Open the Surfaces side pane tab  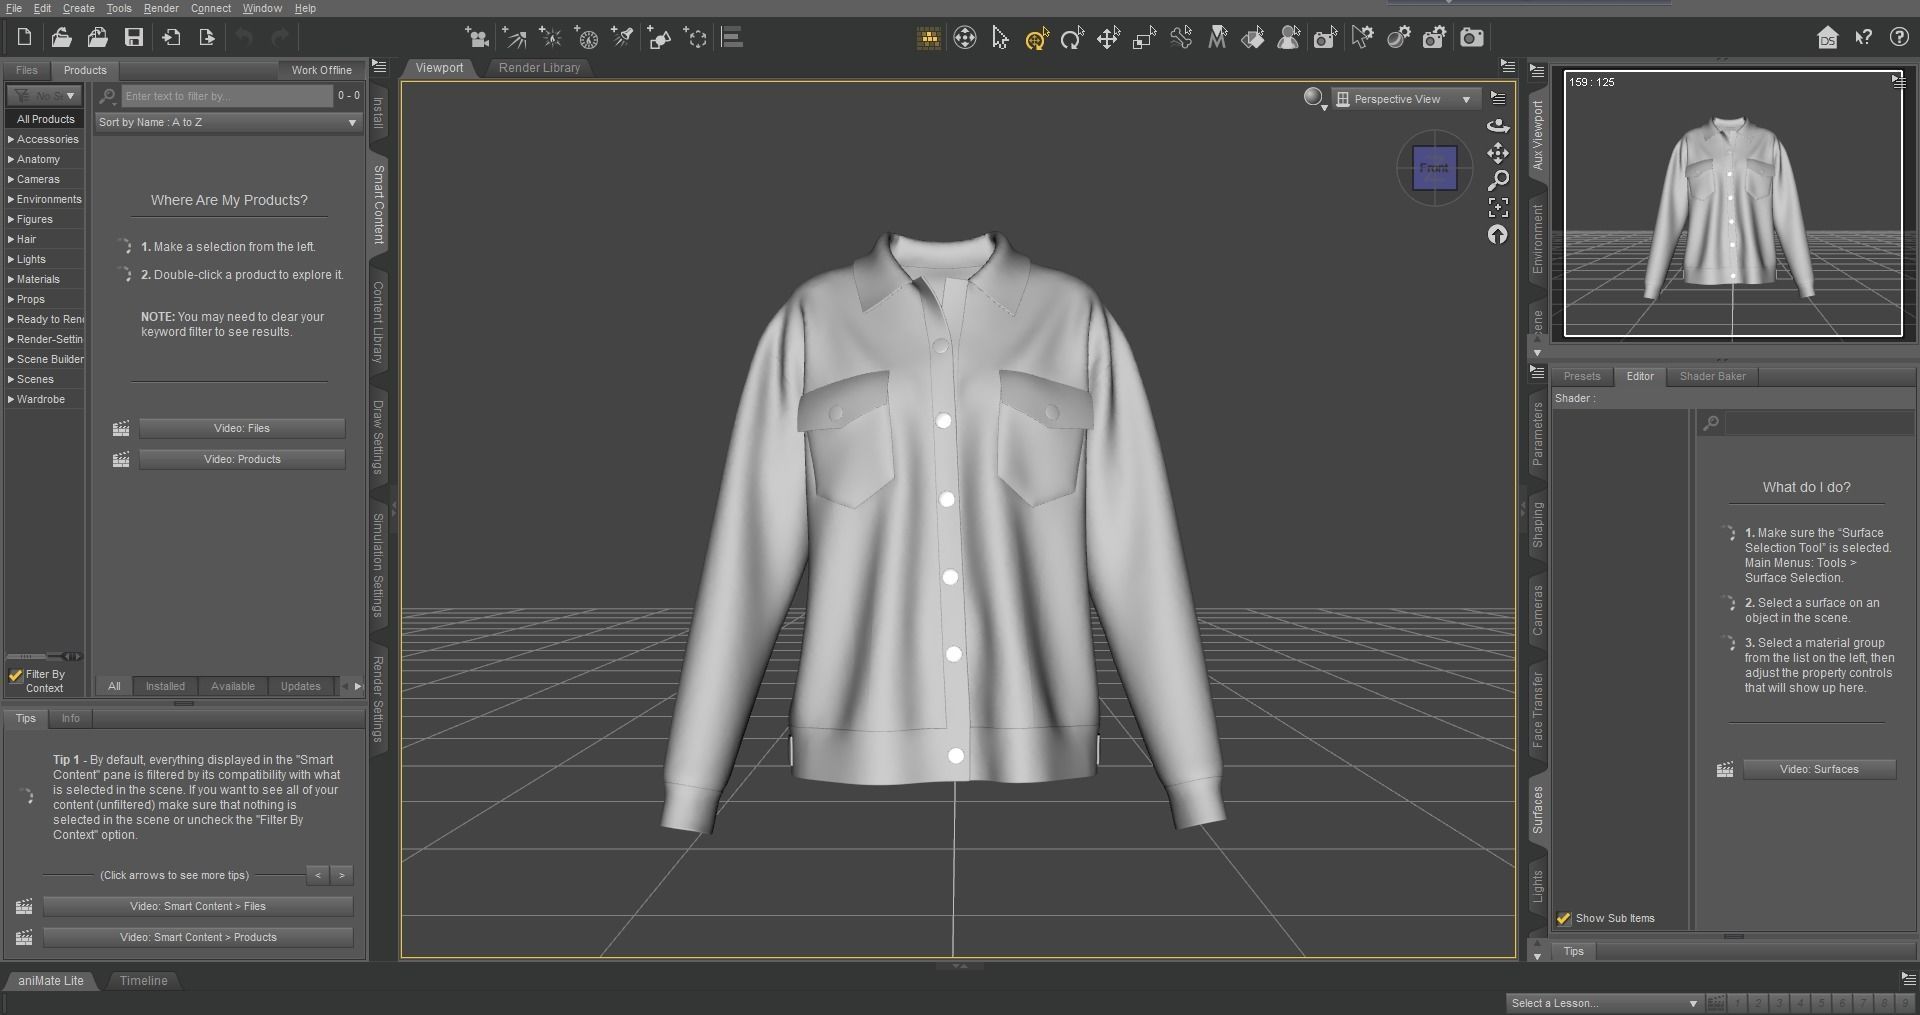[x=1538, y=810]
